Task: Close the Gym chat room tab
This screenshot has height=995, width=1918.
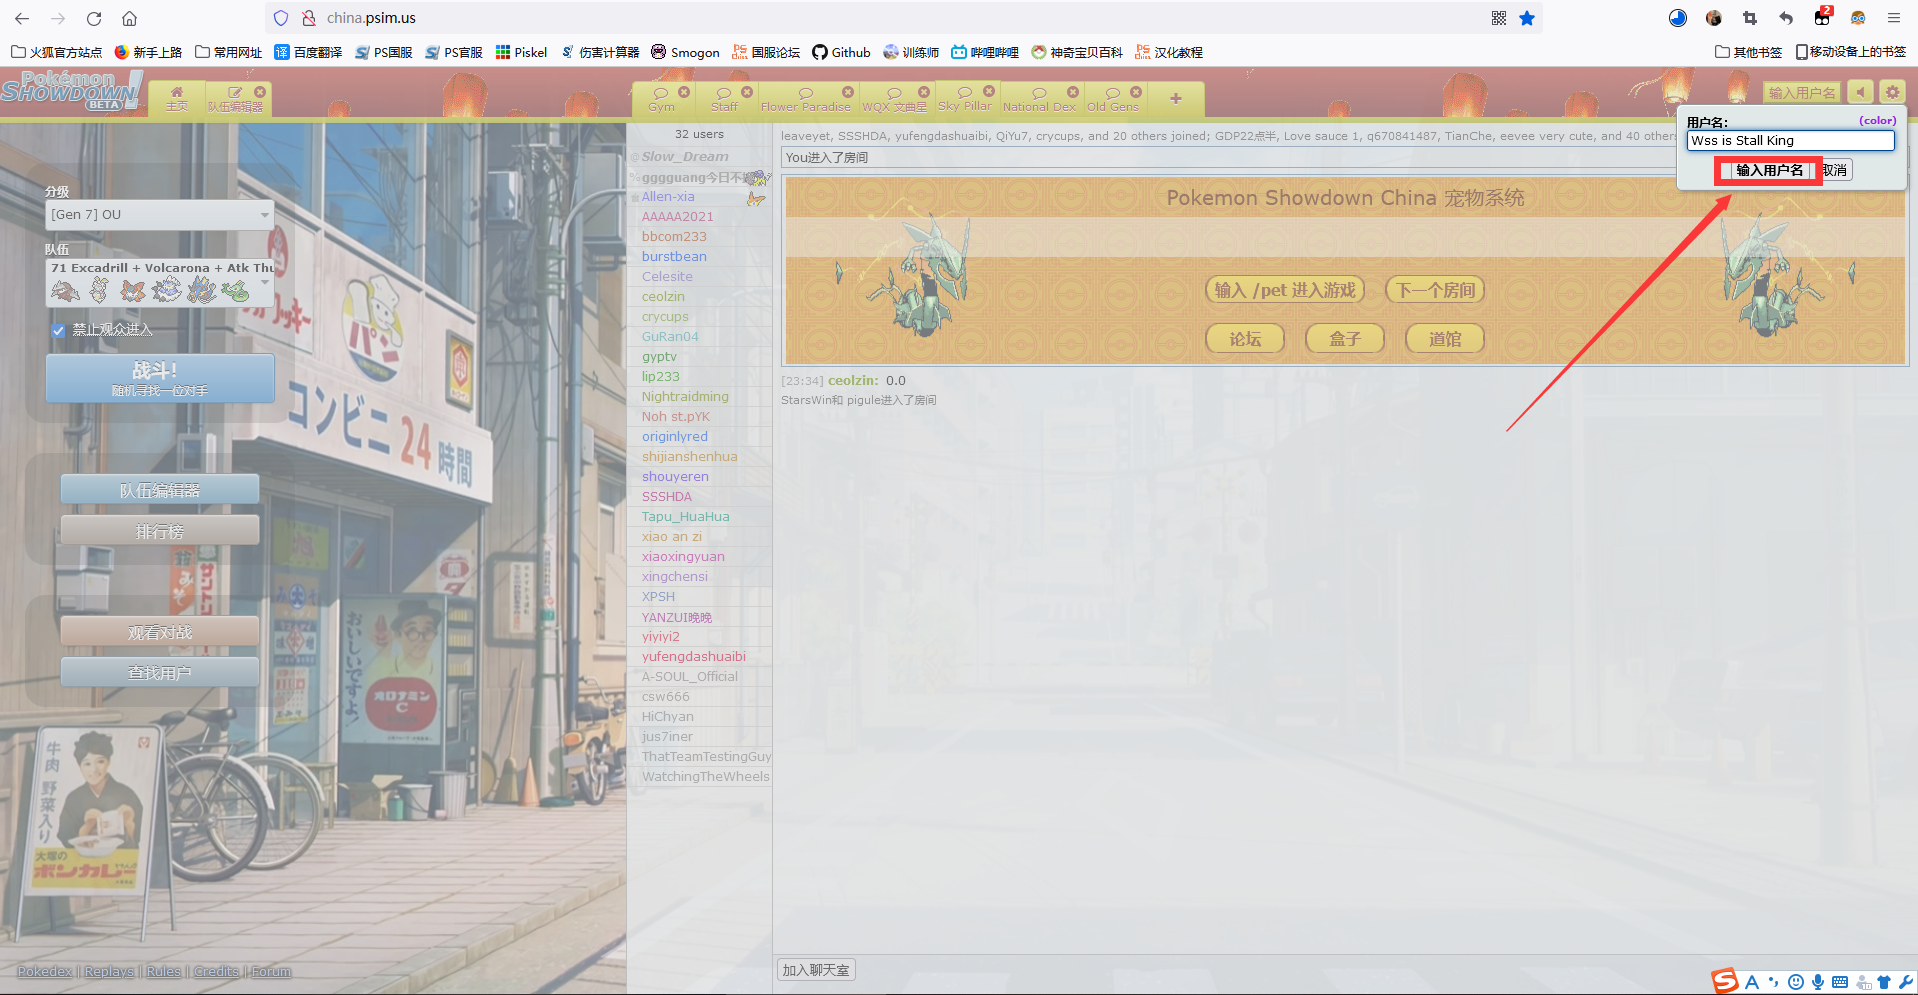Action: 684,92
